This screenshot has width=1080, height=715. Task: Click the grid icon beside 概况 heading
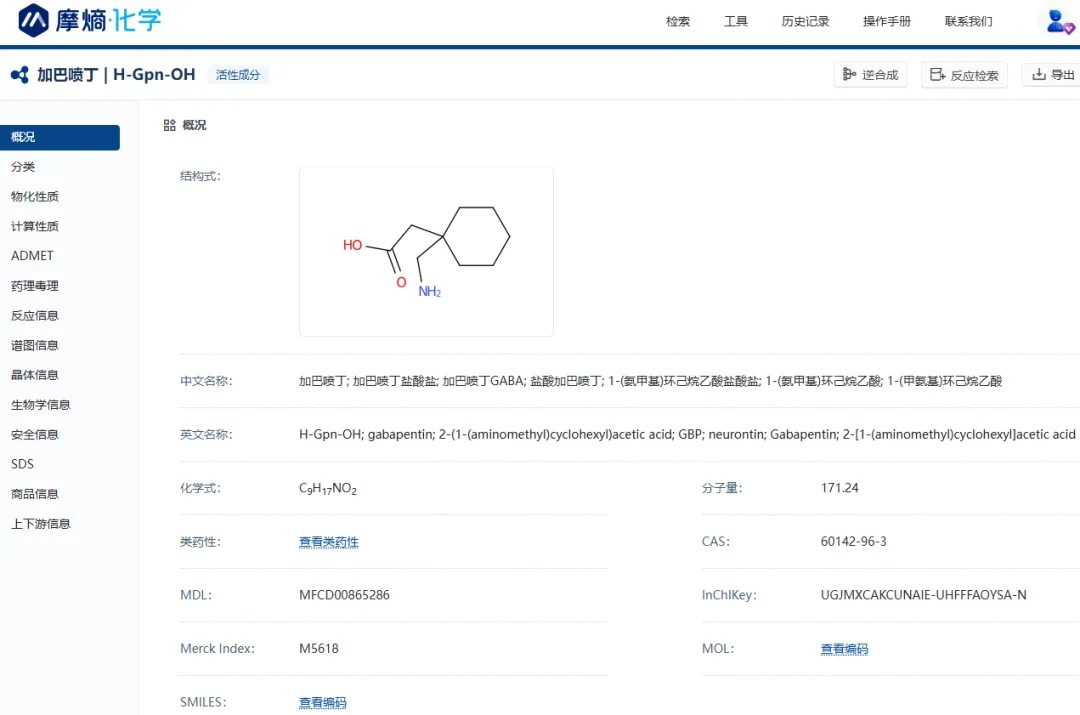(x=169, y=125)
